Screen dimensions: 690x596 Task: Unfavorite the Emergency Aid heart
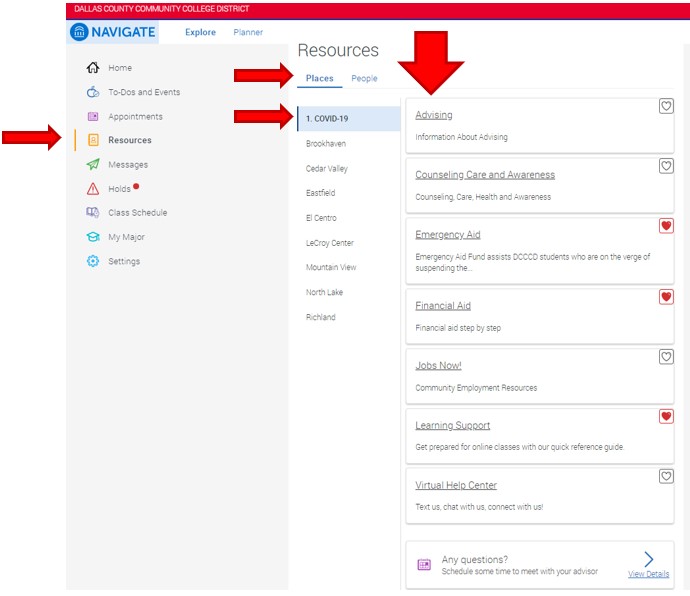pos(666,226)
